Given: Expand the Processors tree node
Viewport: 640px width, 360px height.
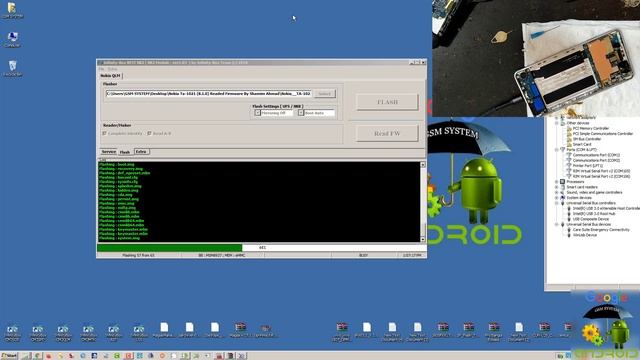Looking at the screenshot, I should pos(557,182).
